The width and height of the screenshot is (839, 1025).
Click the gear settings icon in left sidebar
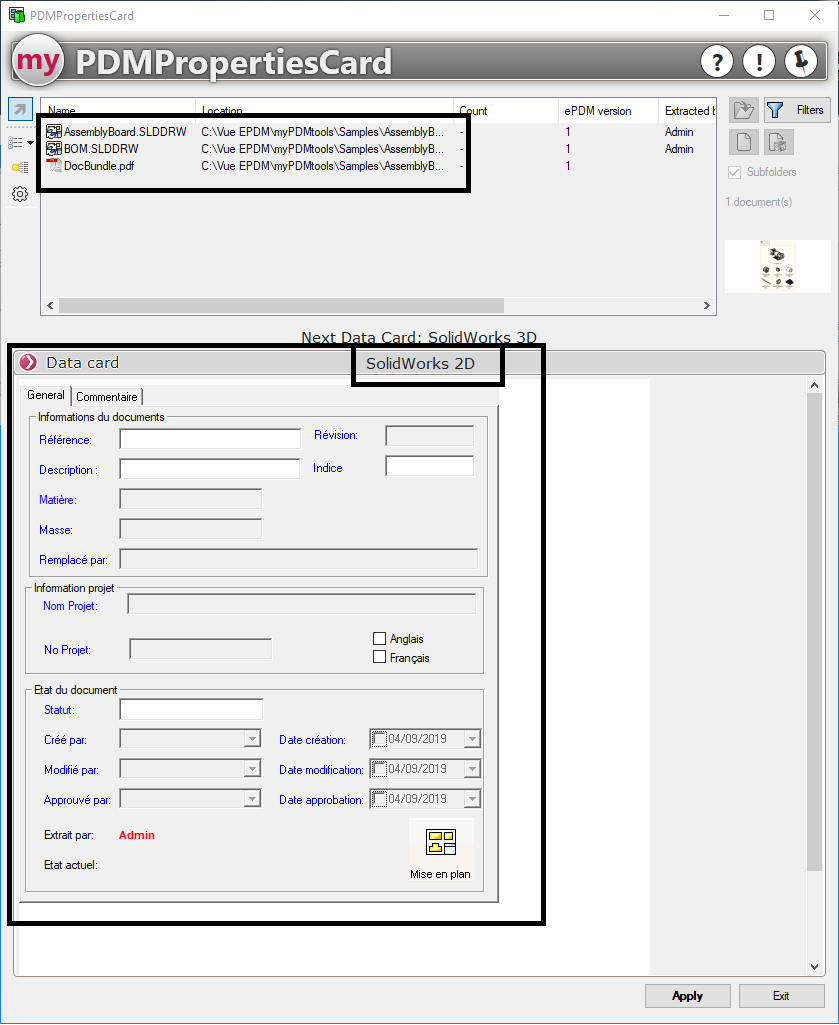coord(19,194)
